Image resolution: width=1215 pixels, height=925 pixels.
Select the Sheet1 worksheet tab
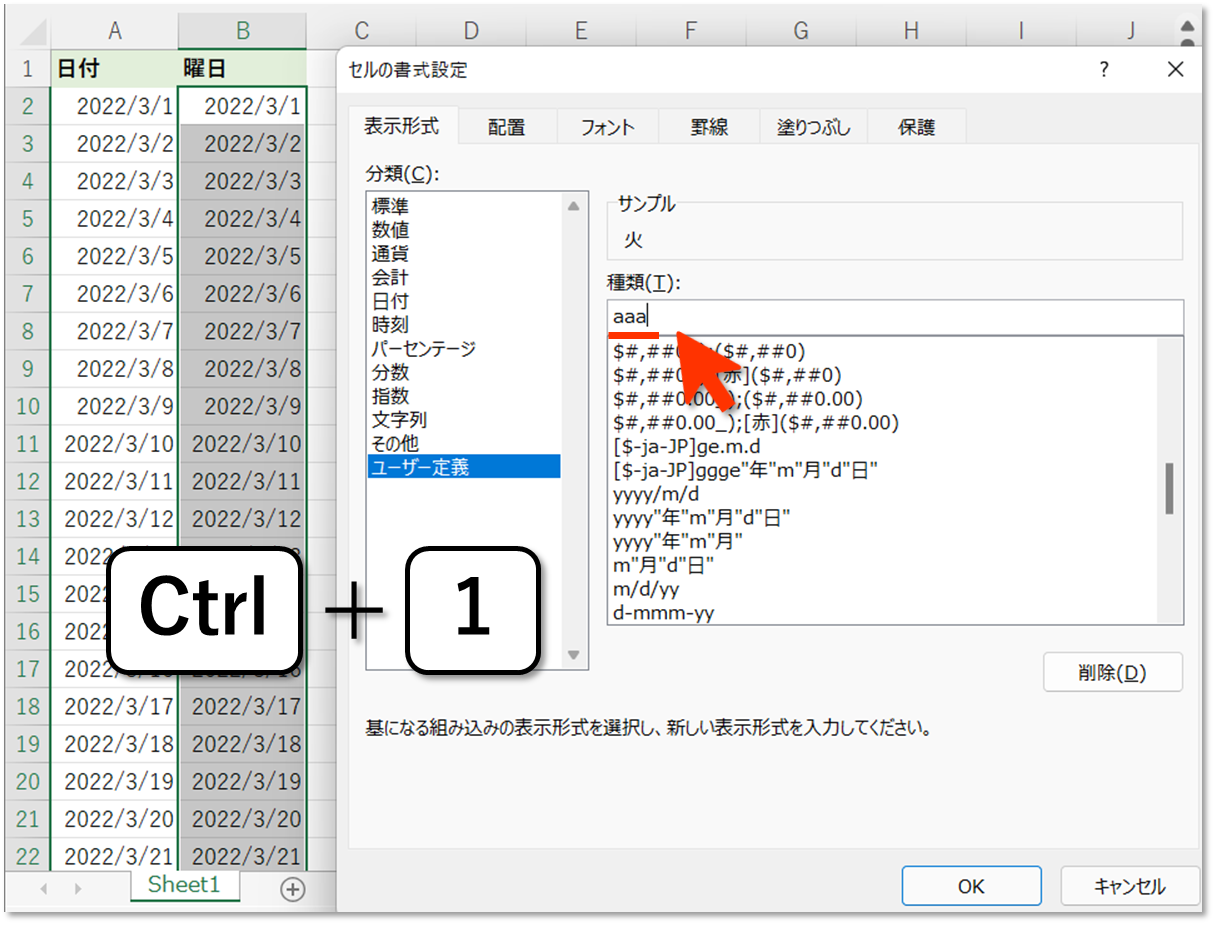pyautogui.click(x=183, y=885)
